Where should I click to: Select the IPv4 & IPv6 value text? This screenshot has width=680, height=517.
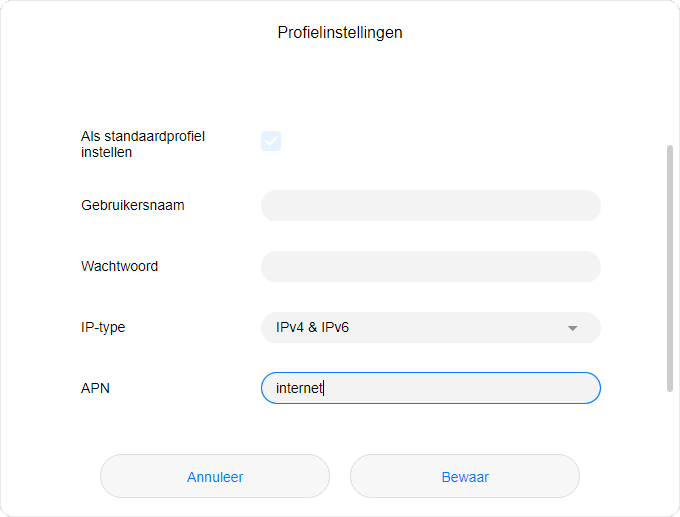312,328
